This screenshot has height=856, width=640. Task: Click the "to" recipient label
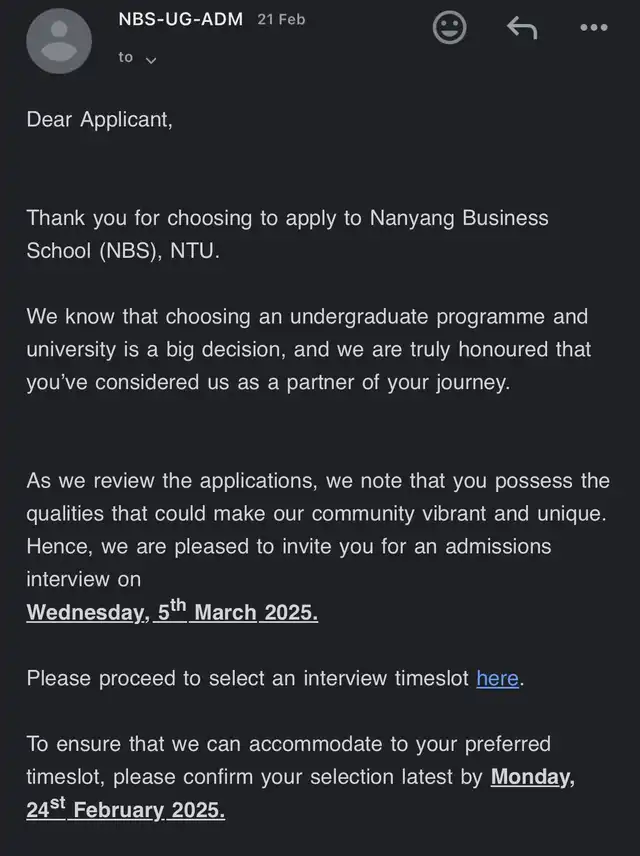click(x=125, y=58)
